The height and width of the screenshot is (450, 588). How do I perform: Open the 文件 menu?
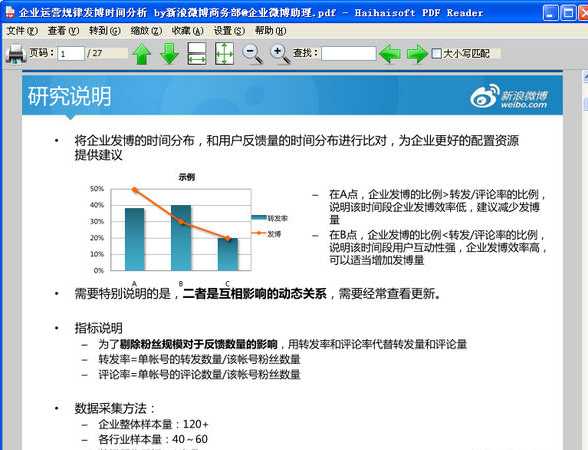[22, 31]
